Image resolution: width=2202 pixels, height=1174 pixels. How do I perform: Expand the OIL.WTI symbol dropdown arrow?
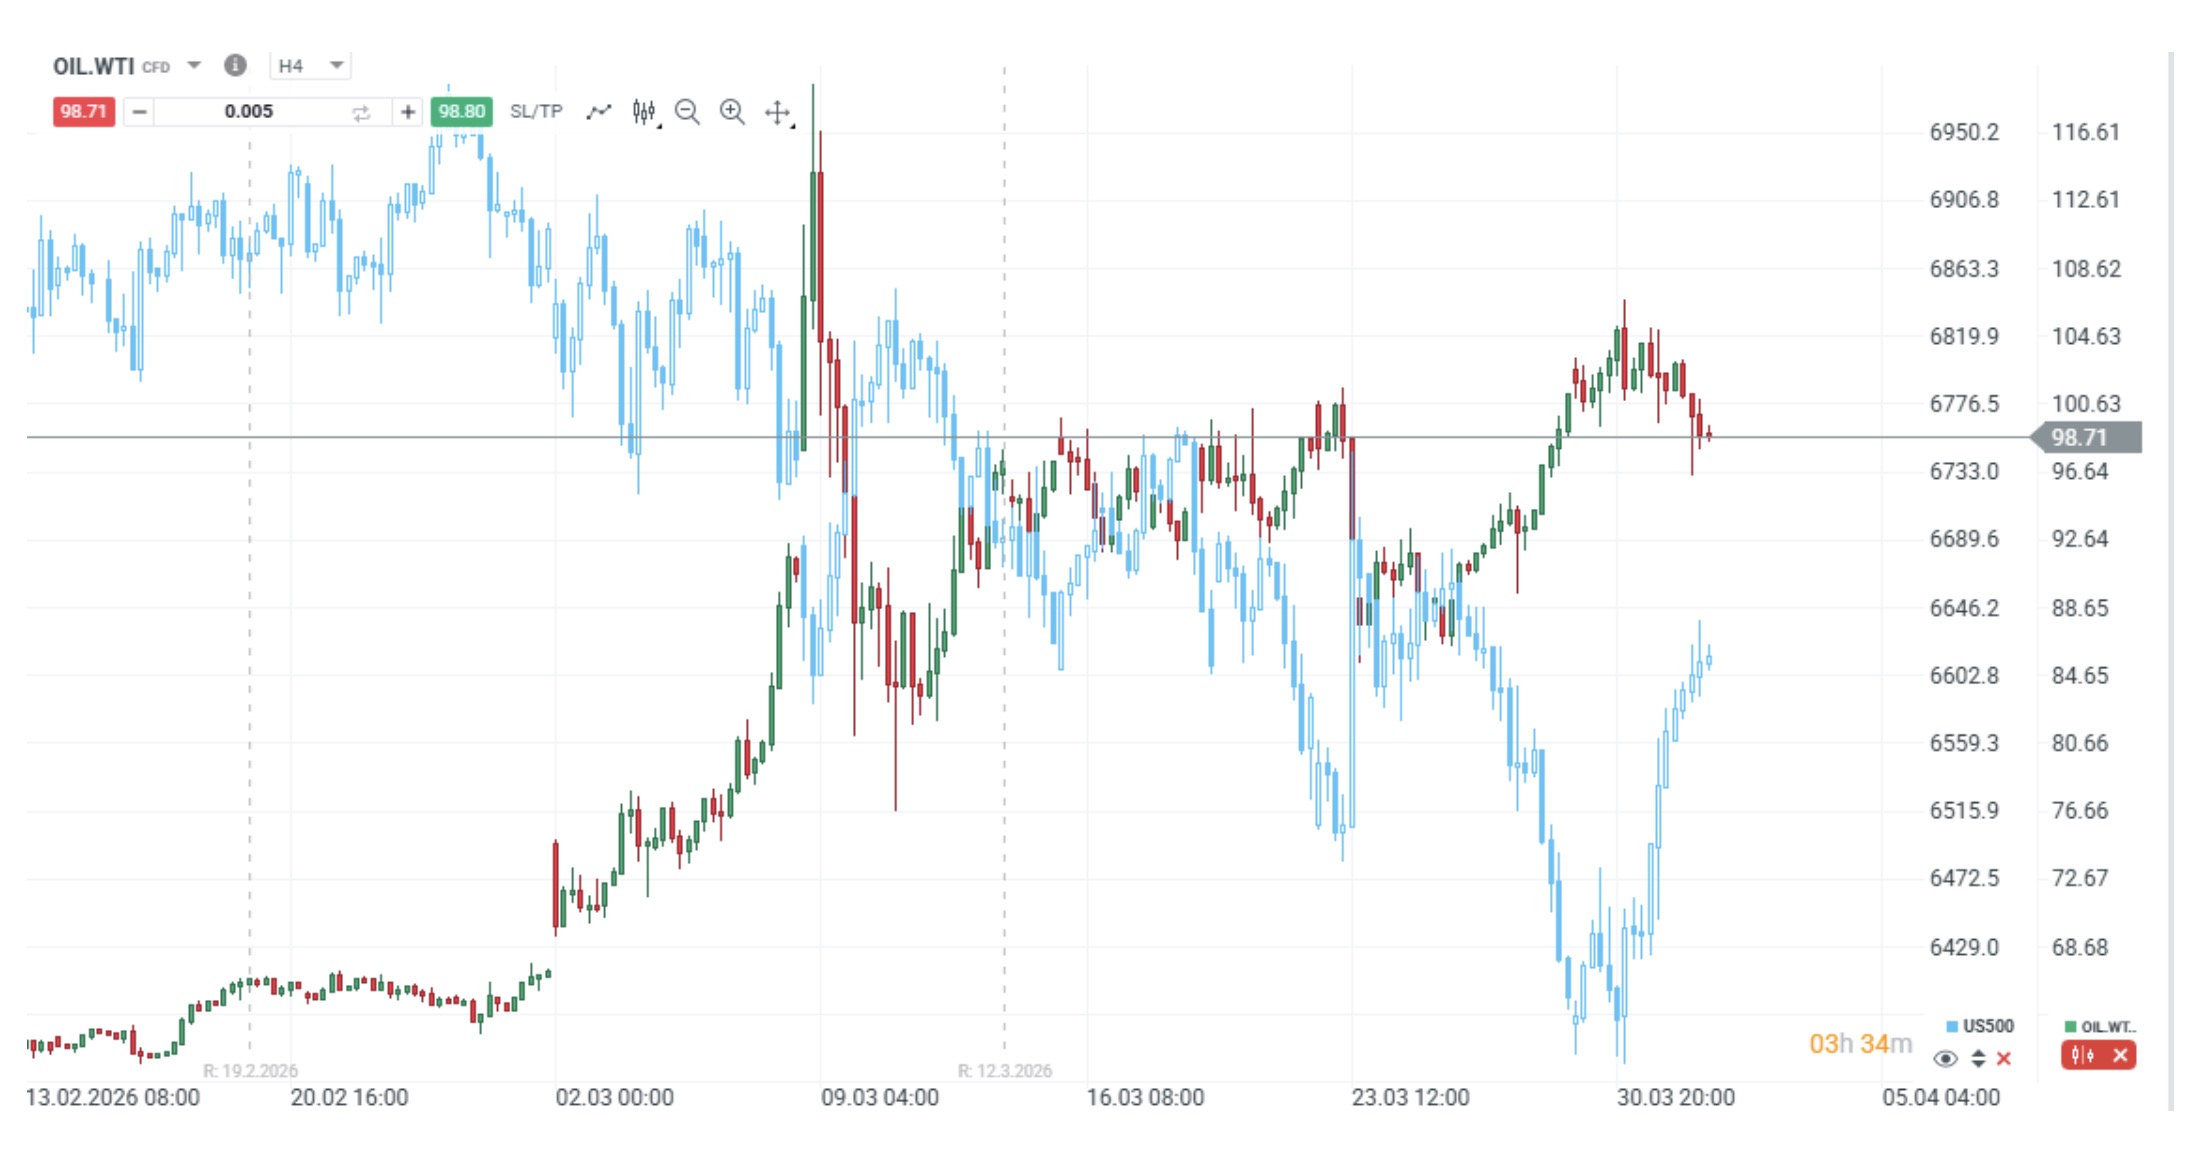[194, 66]
